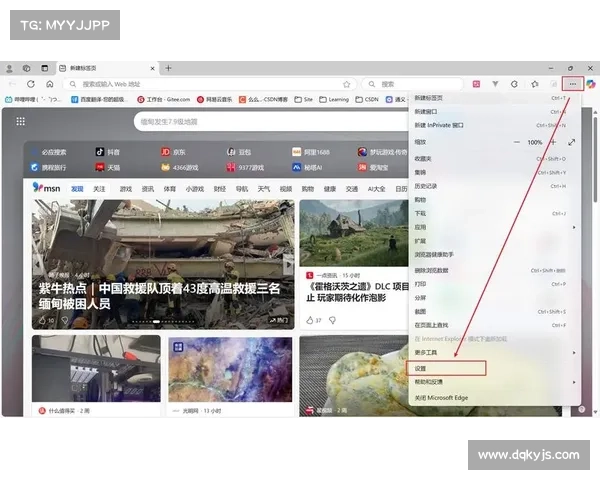Click the msn logo
The width and height of the screenshot is (600, 480).
click(x=46, y=188)
